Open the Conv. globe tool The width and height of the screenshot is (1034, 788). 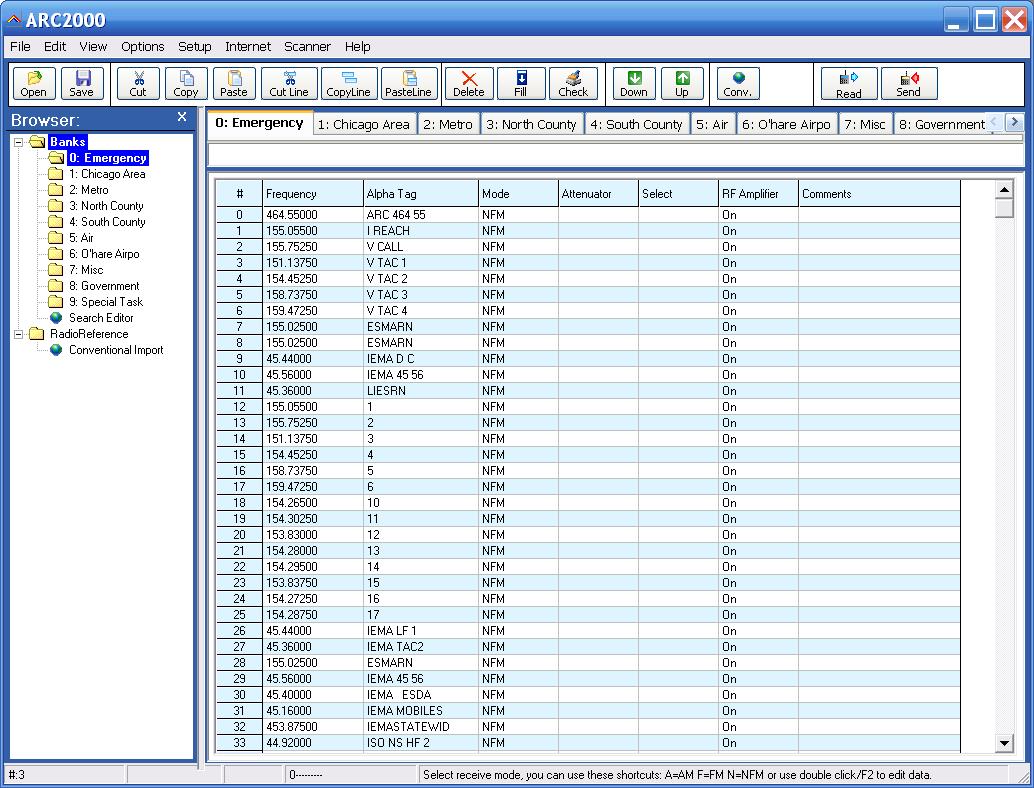pos(738,83)
